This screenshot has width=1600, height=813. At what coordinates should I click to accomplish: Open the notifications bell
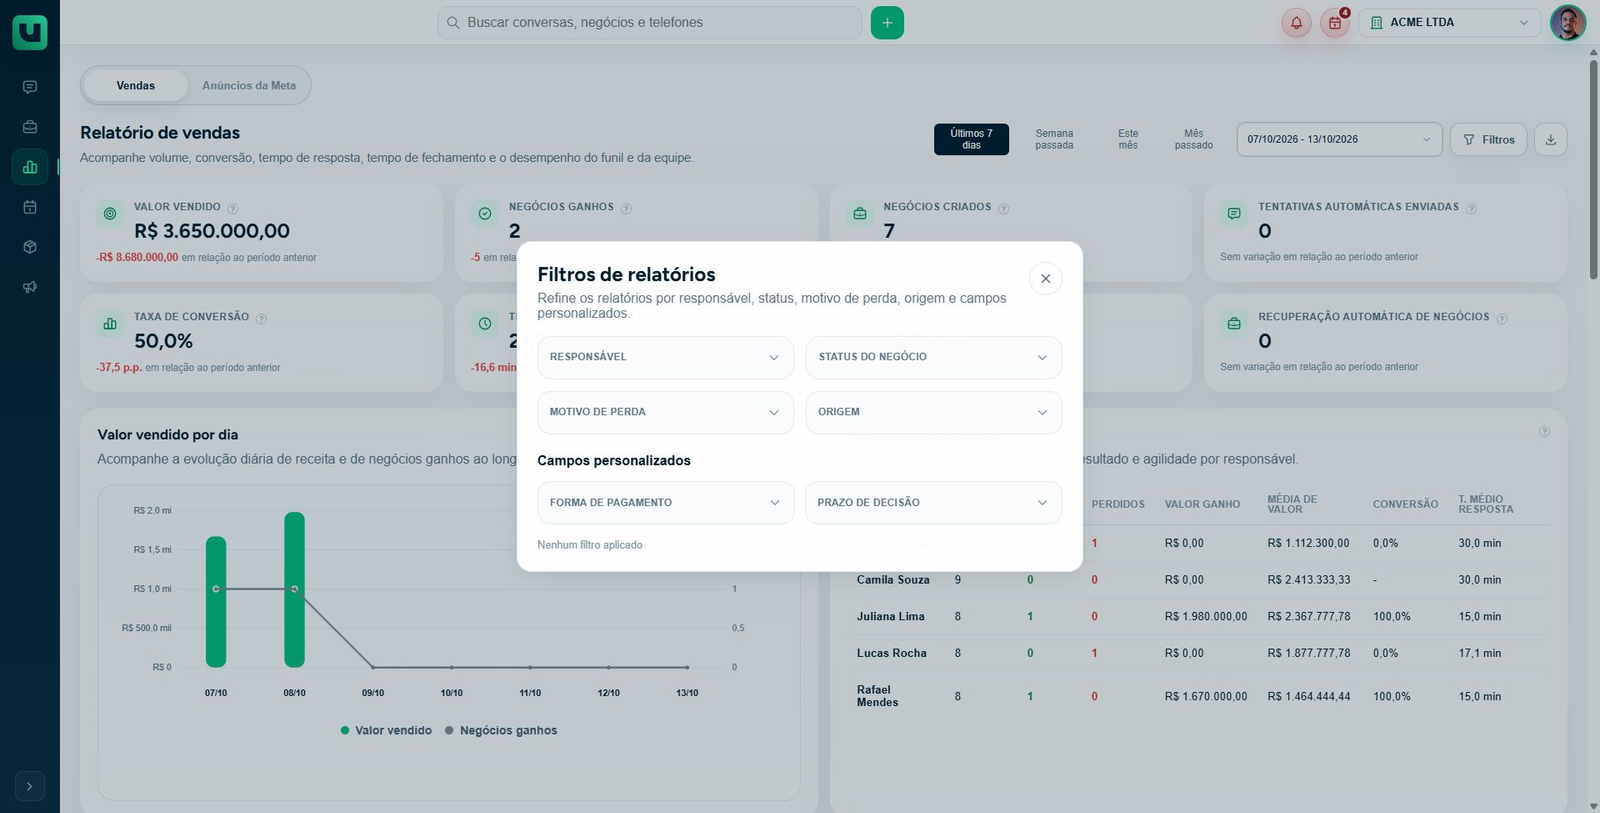pyautogui.click(x=1296, y=23)
